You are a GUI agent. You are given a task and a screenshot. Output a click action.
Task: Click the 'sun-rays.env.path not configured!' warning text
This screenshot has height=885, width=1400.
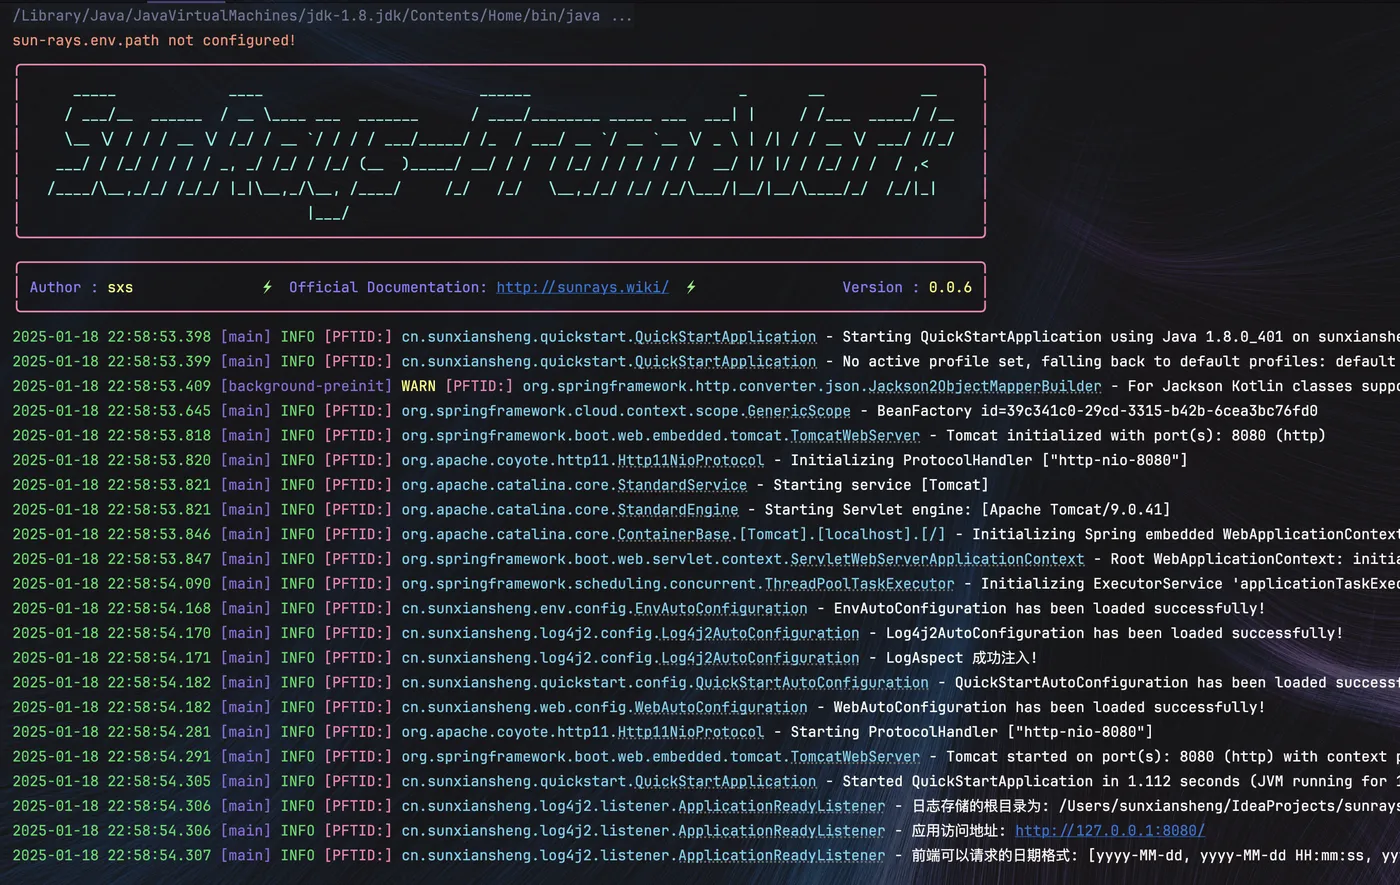(154, 41)
